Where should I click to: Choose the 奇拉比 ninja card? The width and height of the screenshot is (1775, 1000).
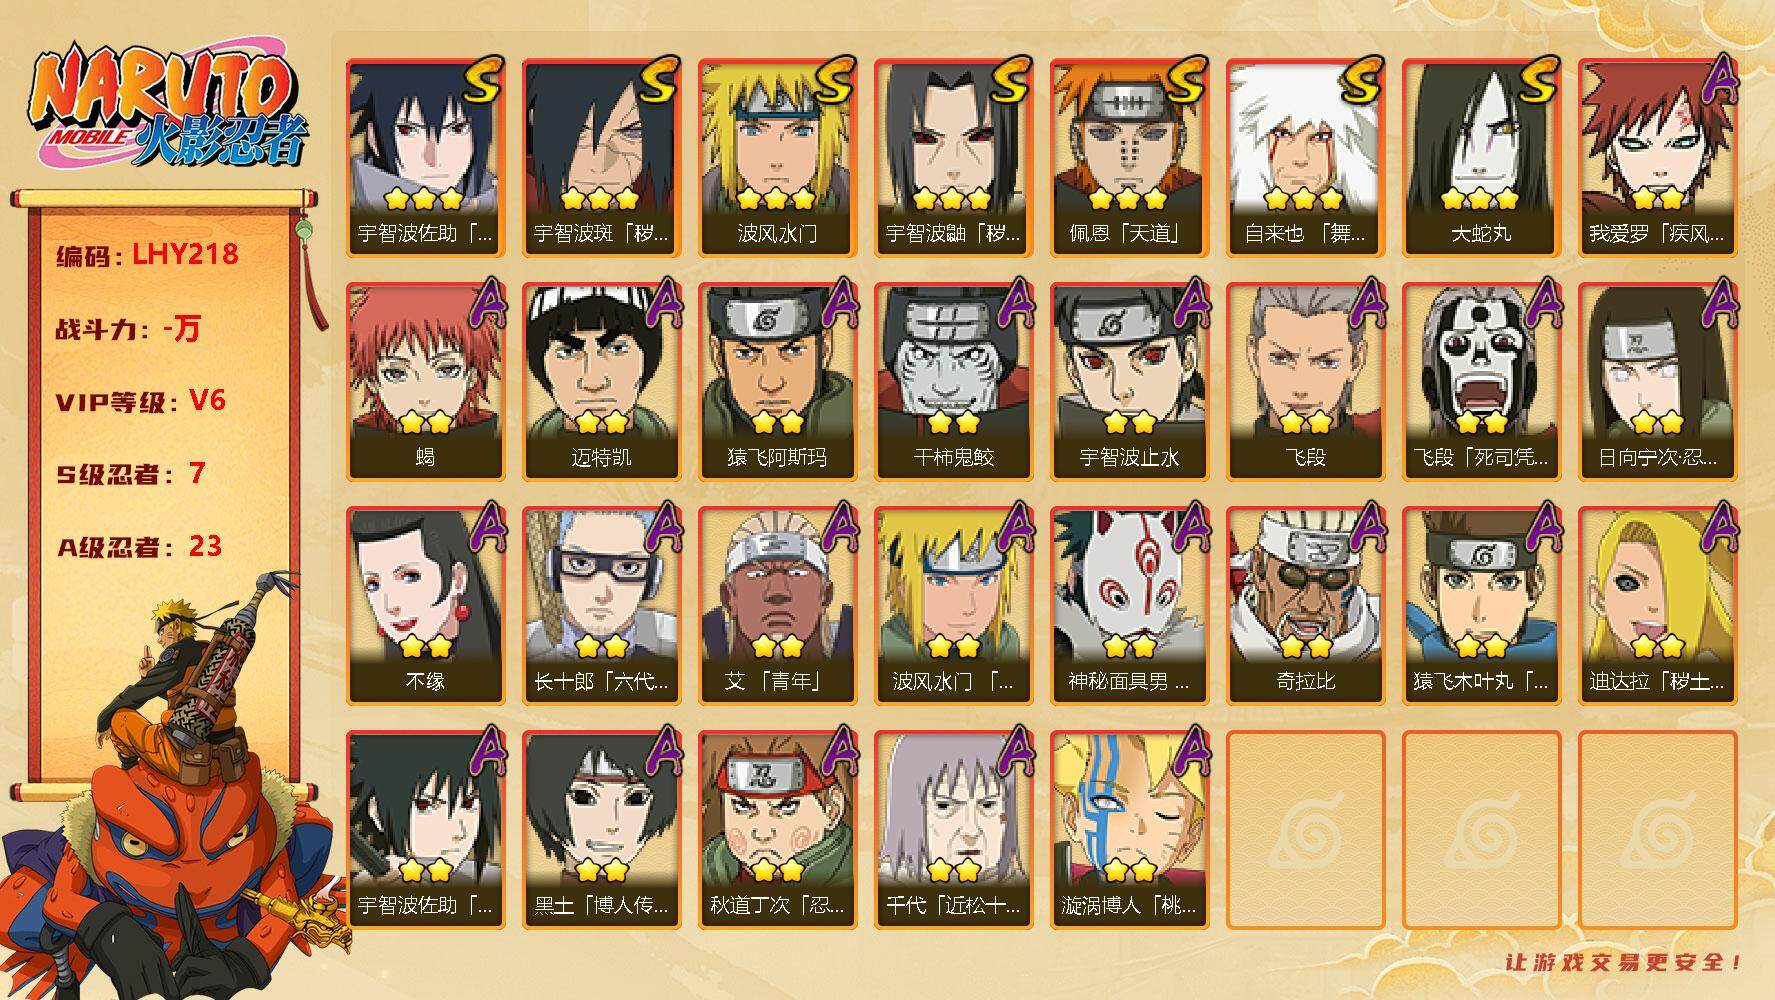1305,605
